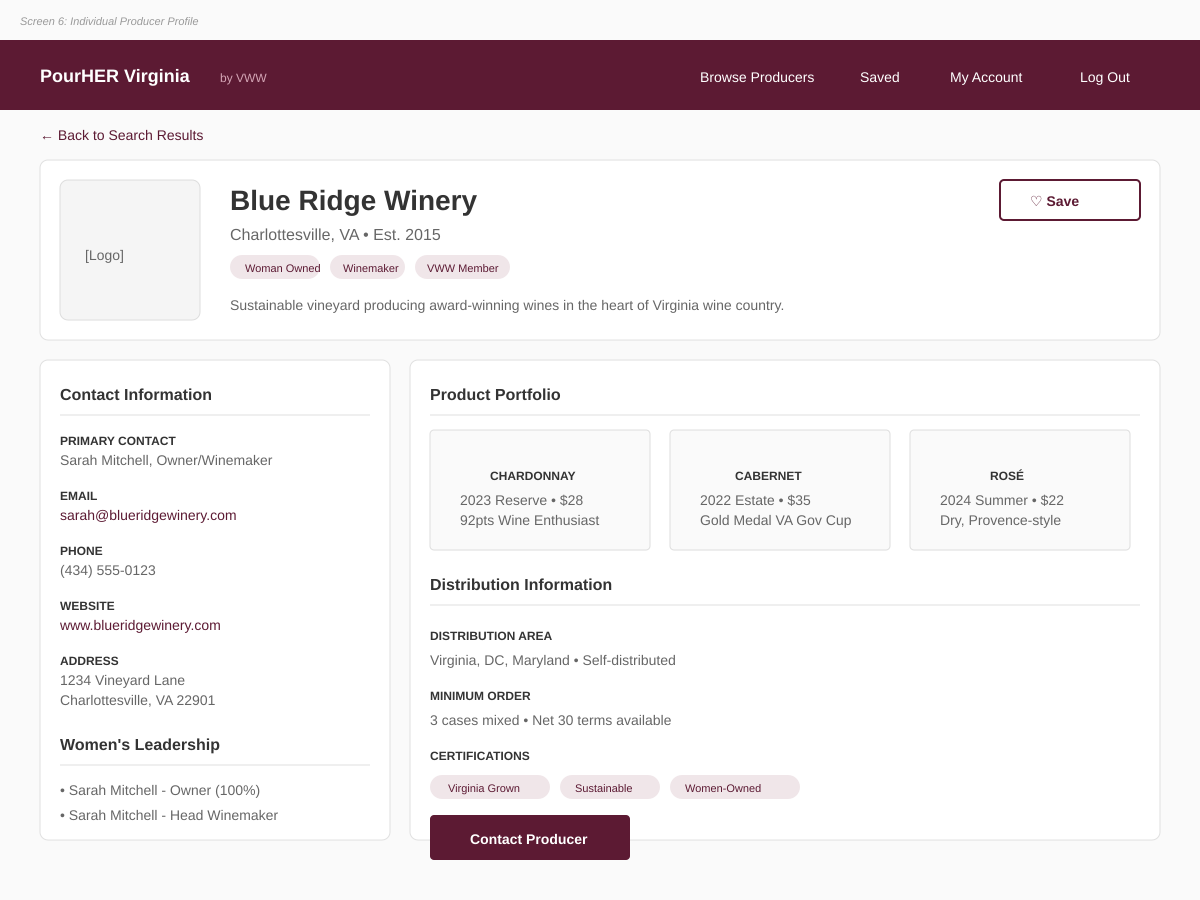This screenshot has width=1200, height=900.
Task: Click the Product Portfolio heading
Action: pyautogui.click(x=495, y=394)
